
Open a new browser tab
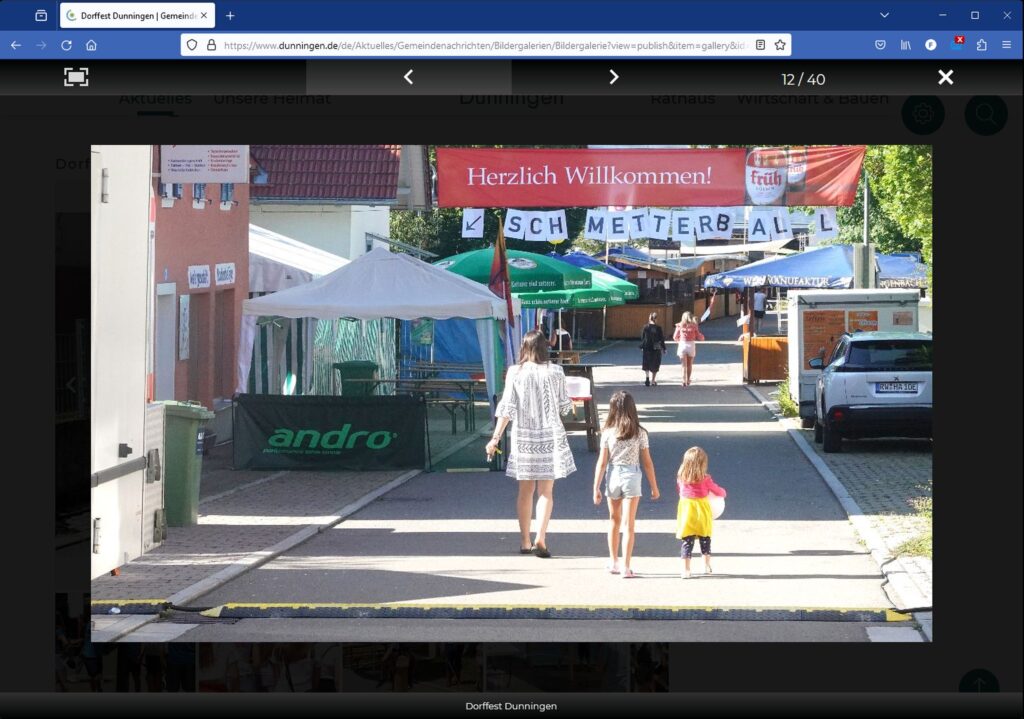coord(230,15)
